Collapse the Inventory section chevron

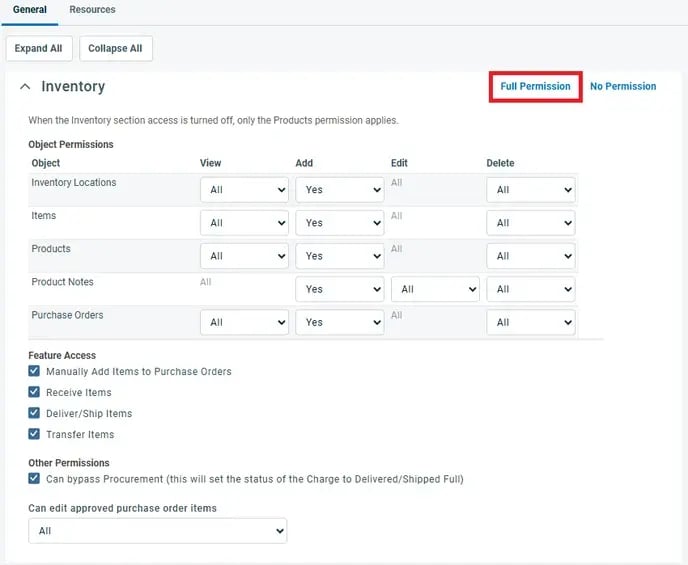pyautogui.click(x=25, y=87)
